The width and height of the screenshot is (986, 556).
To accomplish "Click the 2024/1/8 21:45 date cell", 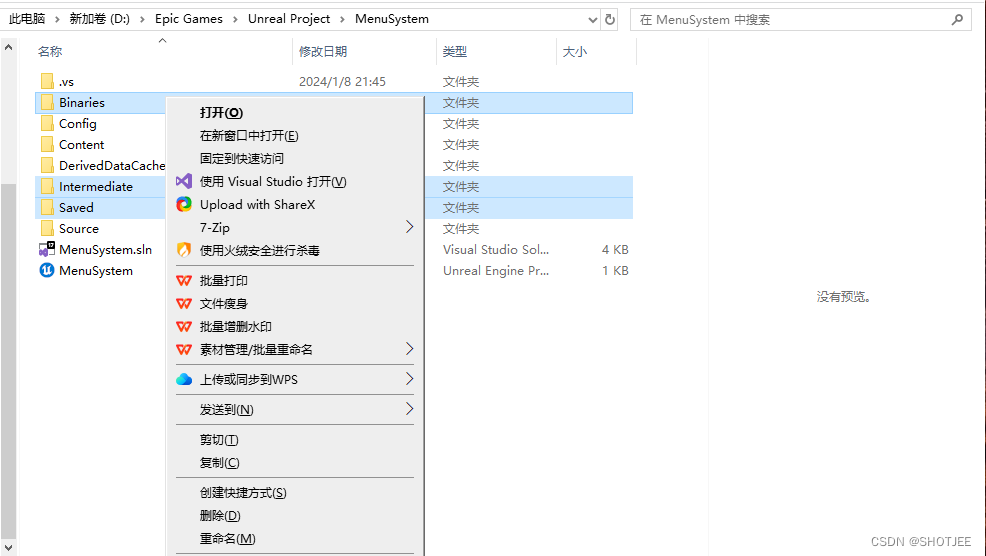I will click(342, 82).
